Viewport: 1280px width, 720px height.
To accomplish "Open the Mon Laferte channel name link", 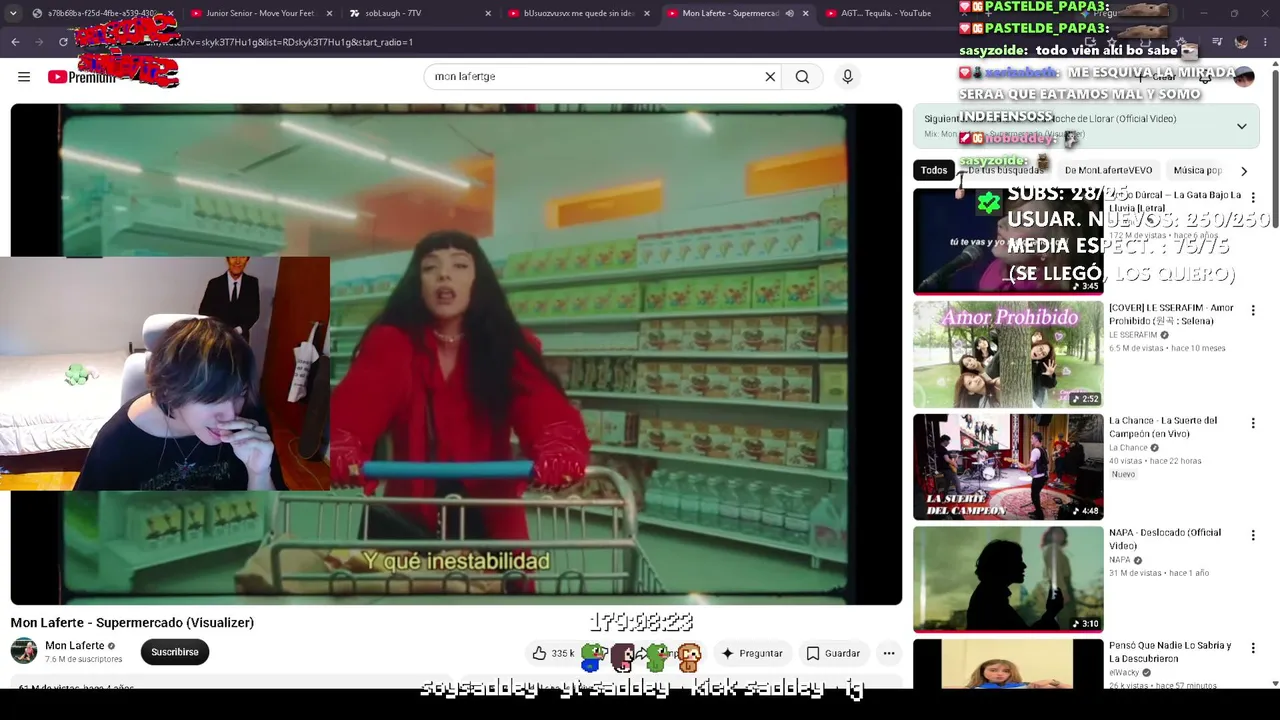I will pyautogui.click(x=75, y=646).
